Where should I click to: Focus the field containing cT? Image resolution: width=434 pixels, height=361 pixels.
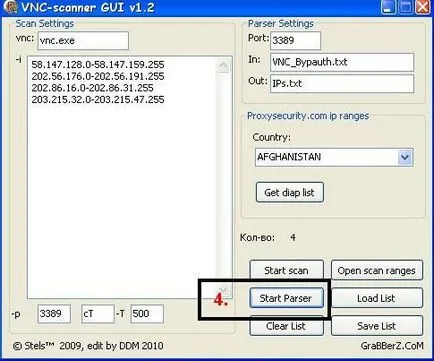(98, 314)
